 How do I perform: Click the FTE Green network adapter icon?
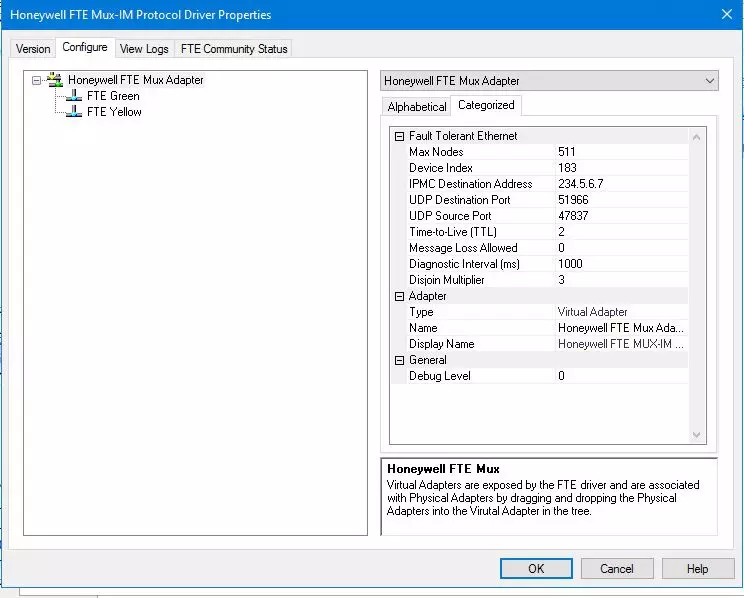point(74,96)
